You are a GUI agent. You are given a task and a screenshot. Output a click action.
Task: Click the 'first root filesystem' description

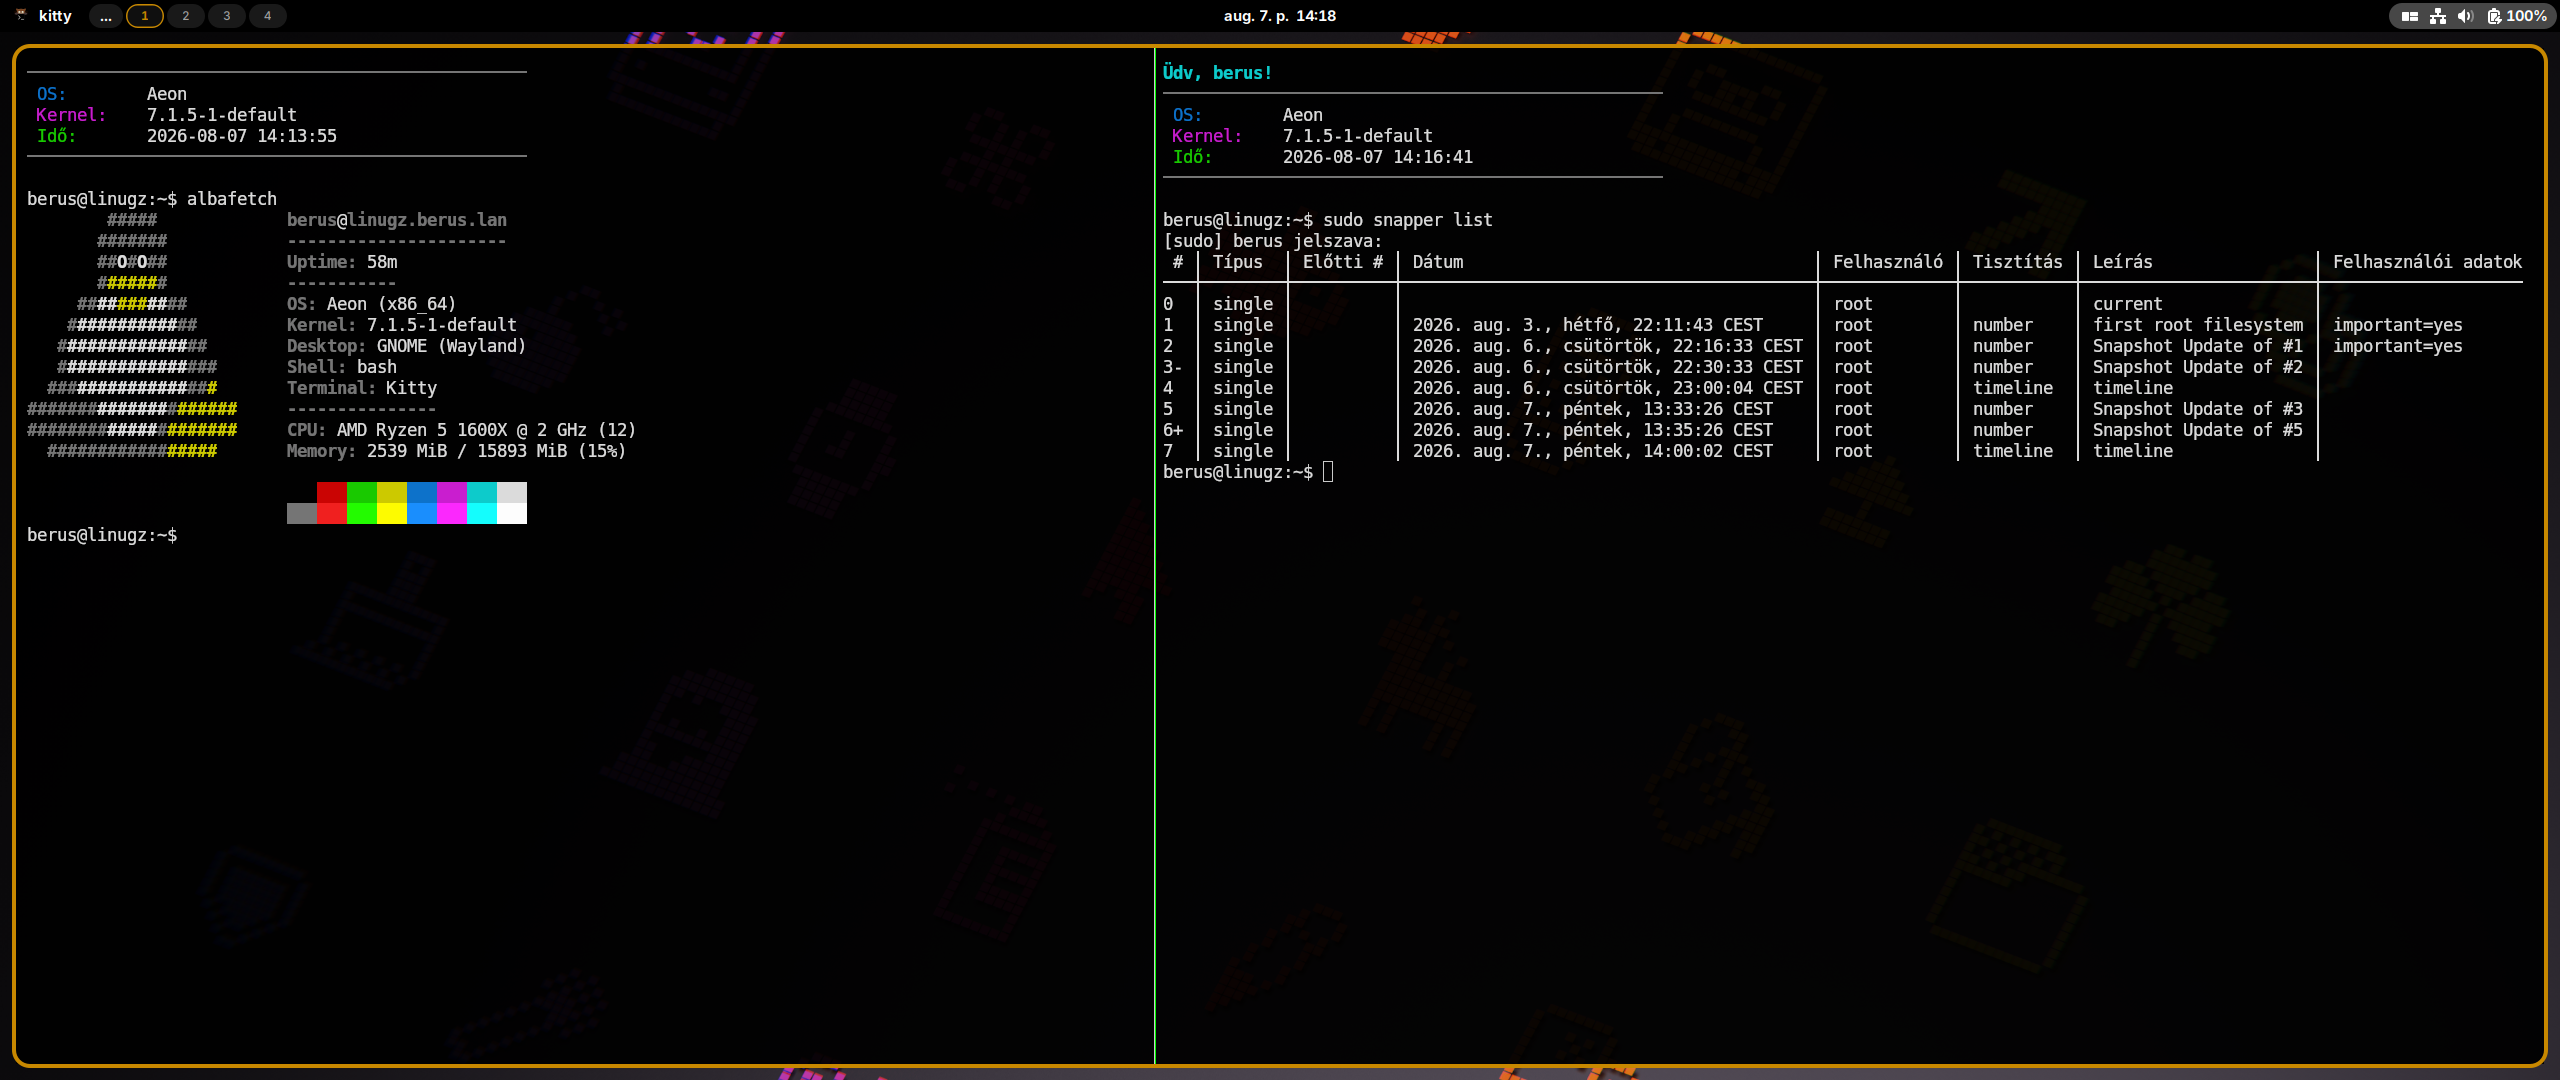point(2198,325)
